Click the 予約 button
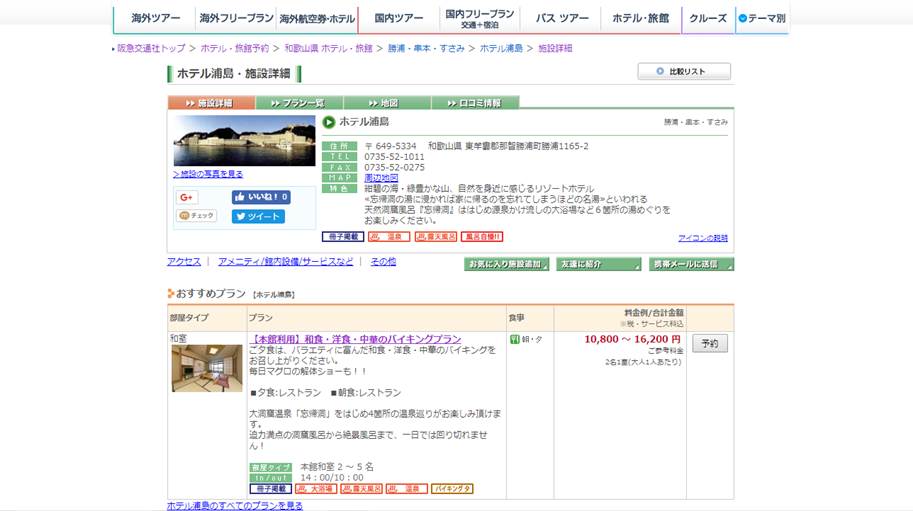The height and width of the screenshot is (511, 913). tap(710, 343)
